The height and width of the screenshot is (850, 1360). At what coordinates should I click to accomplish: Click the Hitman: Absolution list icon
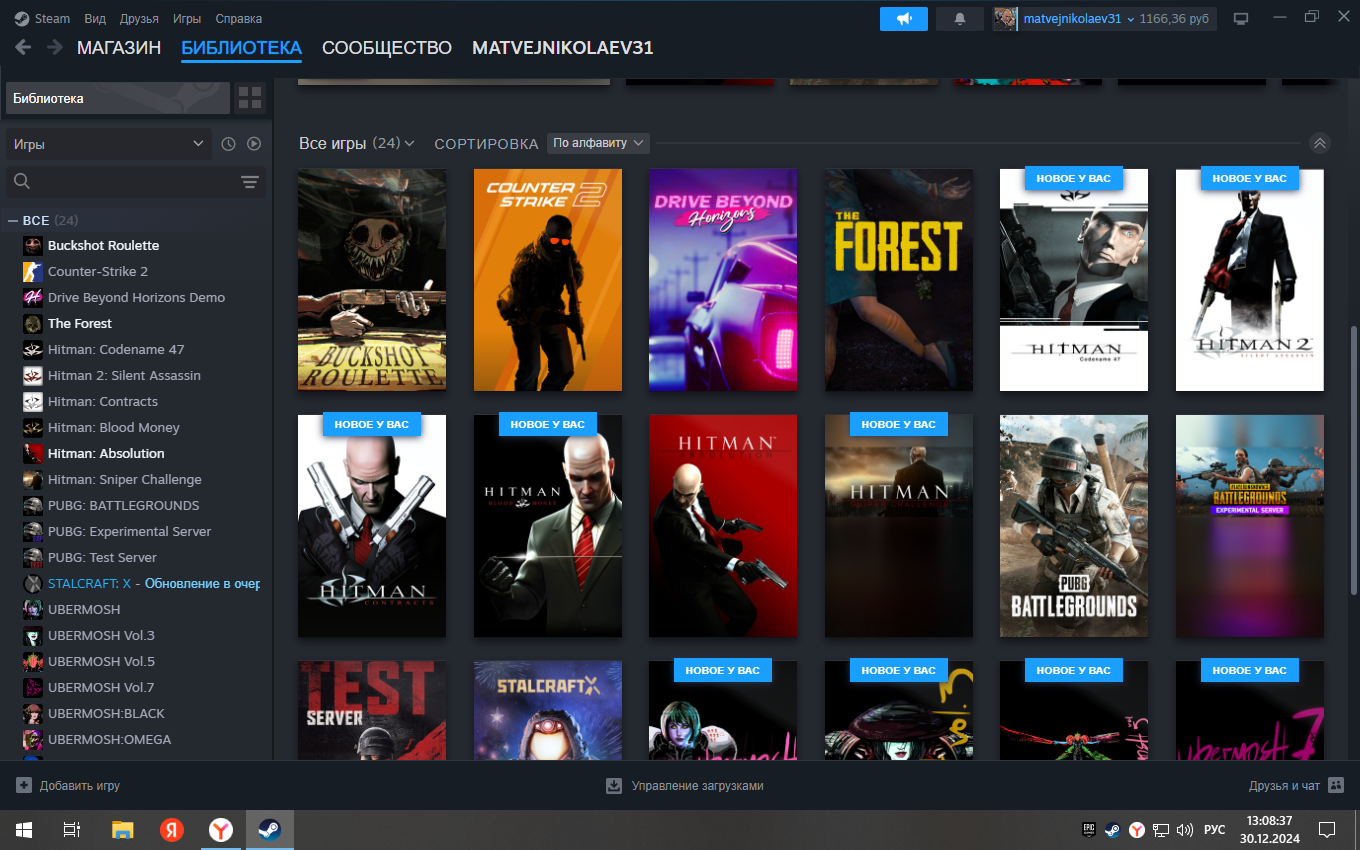coord(32,453)
